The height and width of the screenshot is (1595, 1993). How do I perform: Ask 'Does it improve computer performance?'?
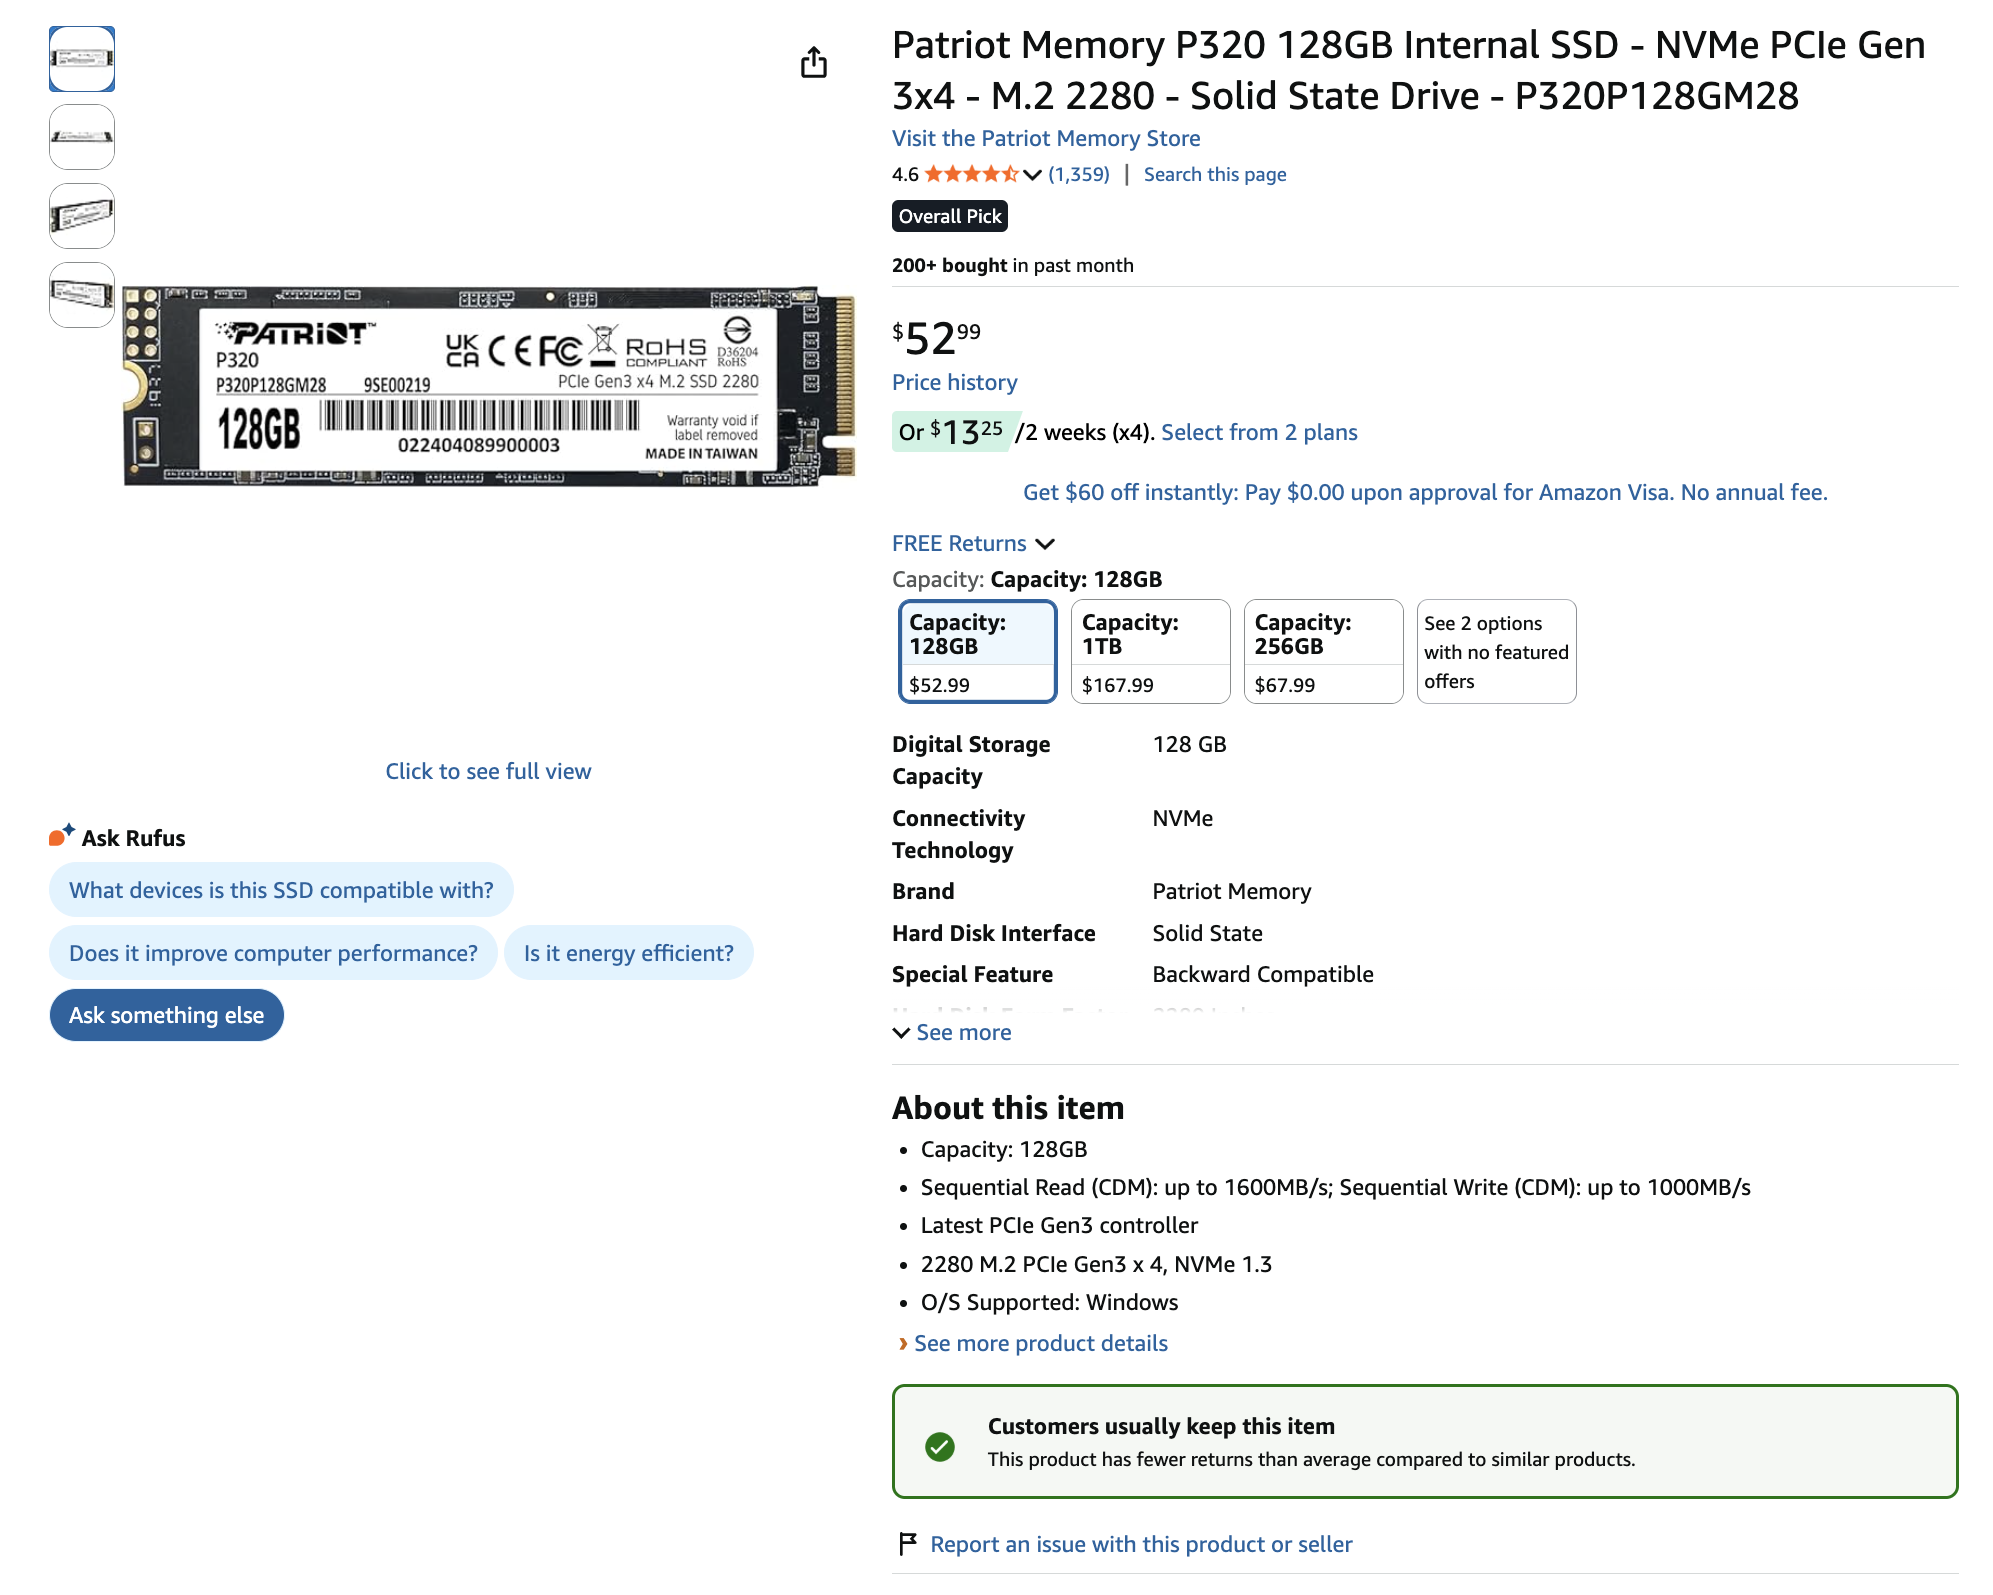(273, 952)
